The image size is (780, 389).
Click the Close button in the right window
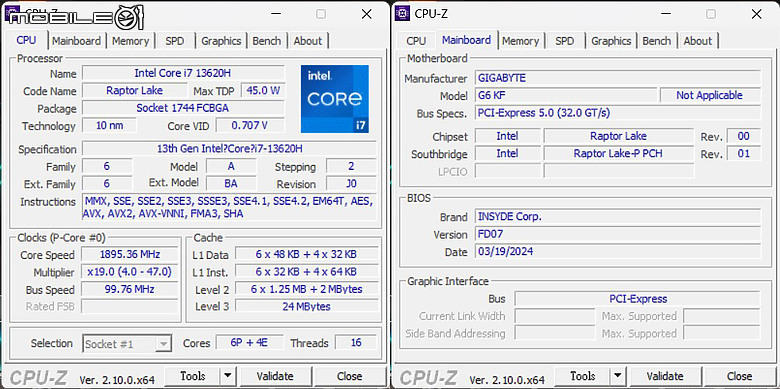(x=740, y=376)
